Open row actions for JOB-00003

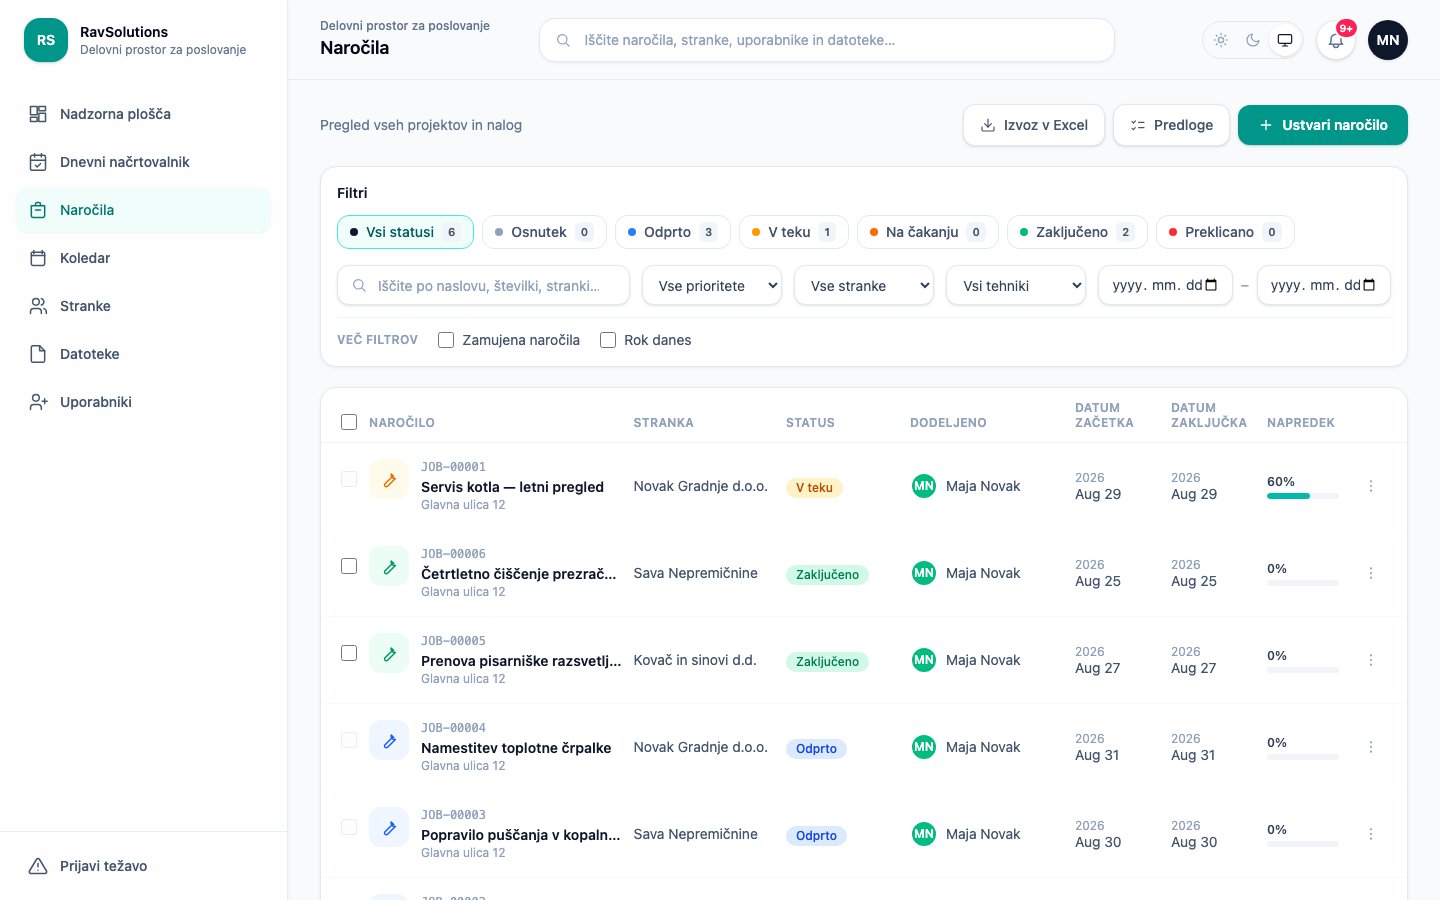pyautogui.click(x=1371, y=834)
